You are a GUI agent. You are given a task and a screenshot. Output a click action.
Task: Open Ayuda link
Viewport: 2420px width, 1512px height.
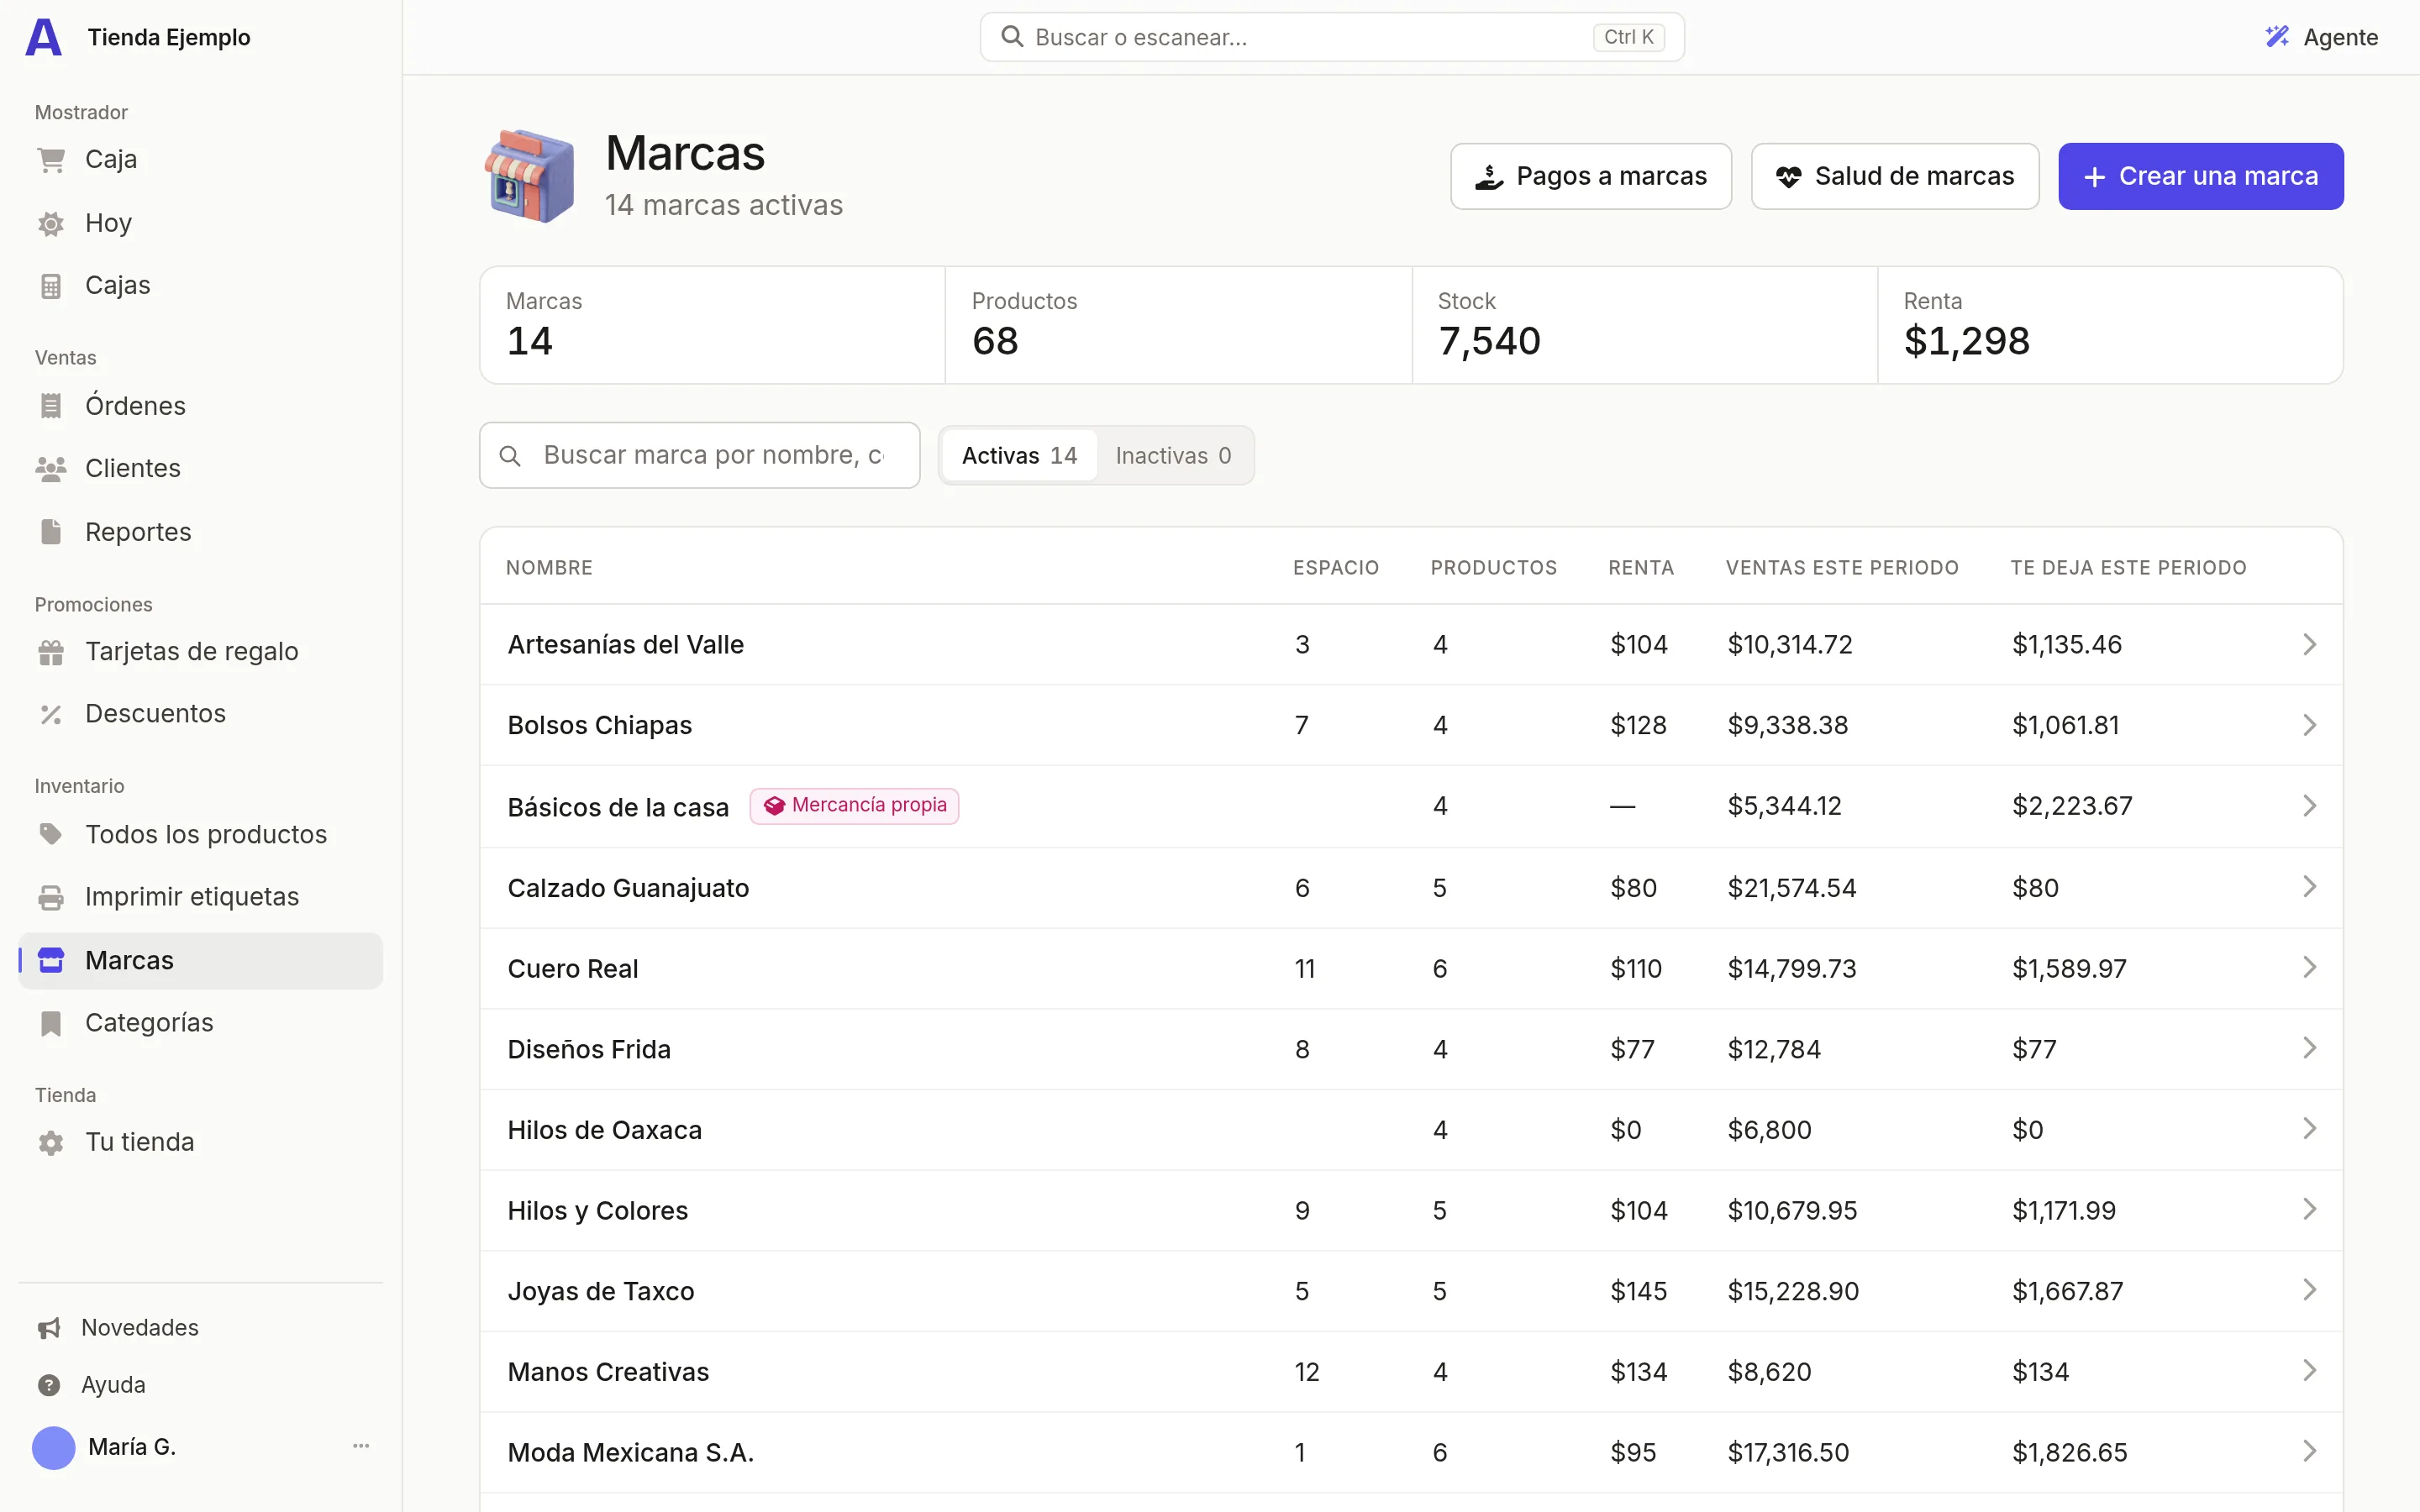tap(113, 1385)
